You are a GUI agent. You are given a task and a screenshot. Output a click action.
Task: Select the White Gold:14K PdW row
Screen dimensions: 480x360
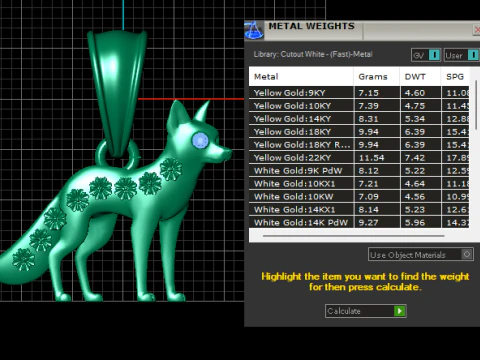359,222
